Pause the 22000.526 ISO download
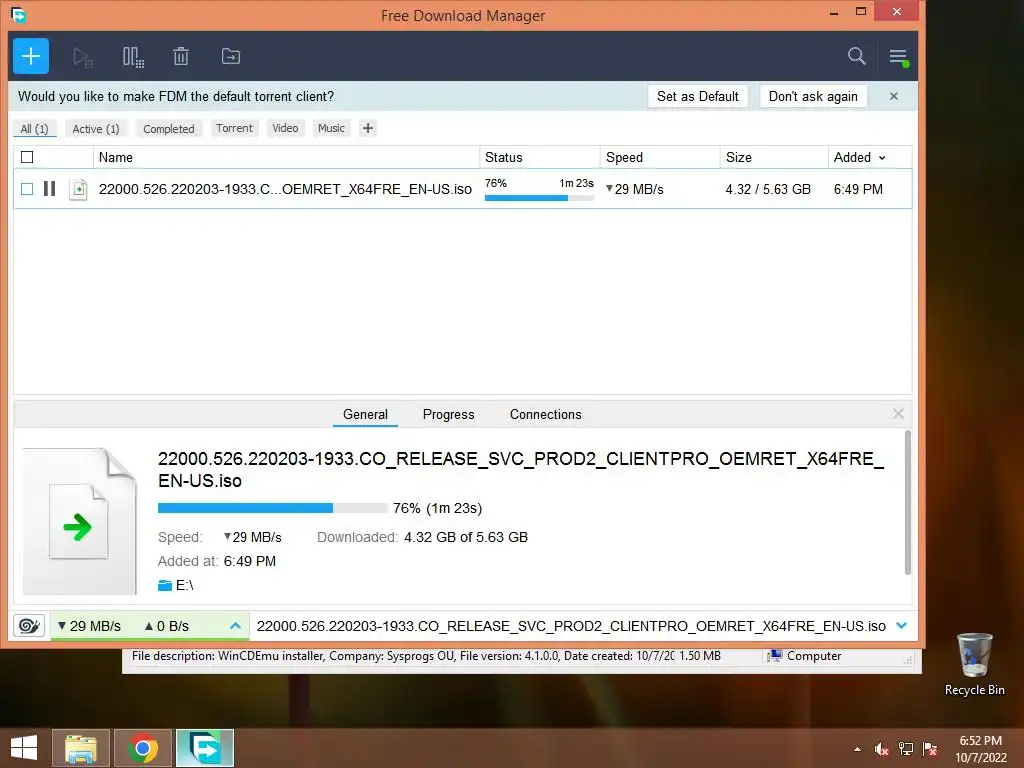The width and height of the screenshot is (1024, 768). 50,189
